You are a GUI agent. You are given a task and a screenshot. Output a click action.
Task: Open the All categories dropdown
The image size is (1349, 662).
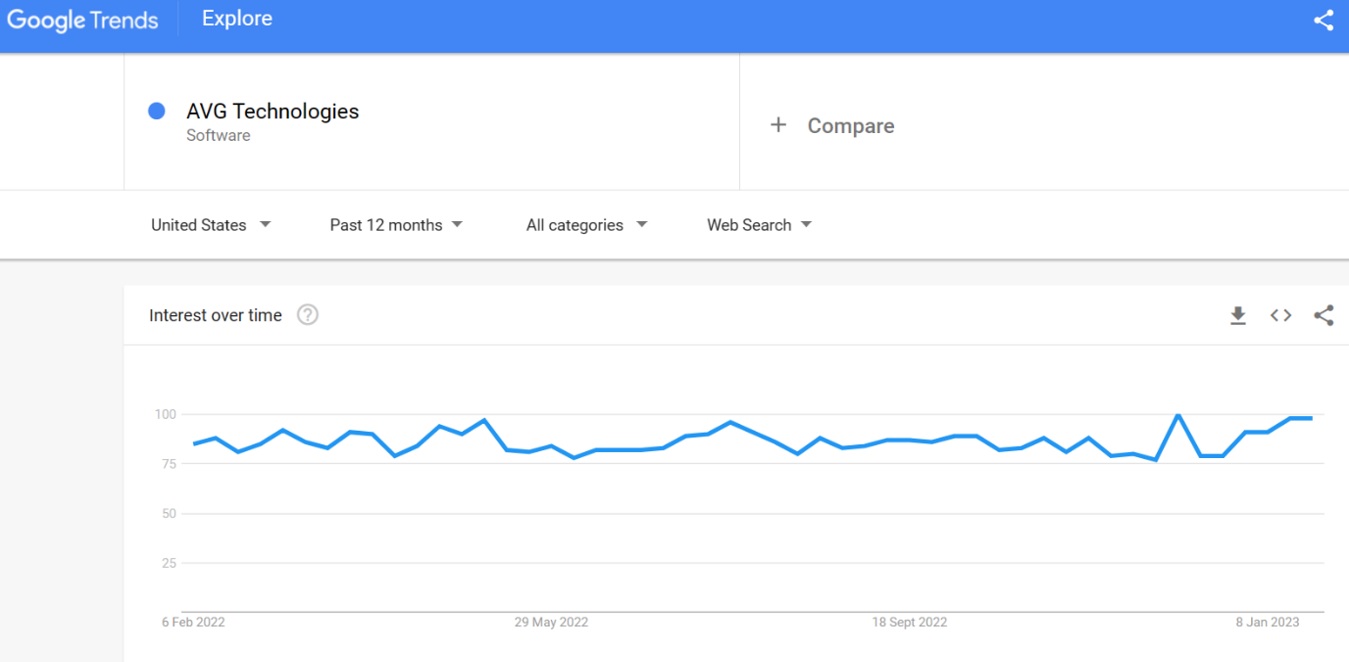point(586,225)
